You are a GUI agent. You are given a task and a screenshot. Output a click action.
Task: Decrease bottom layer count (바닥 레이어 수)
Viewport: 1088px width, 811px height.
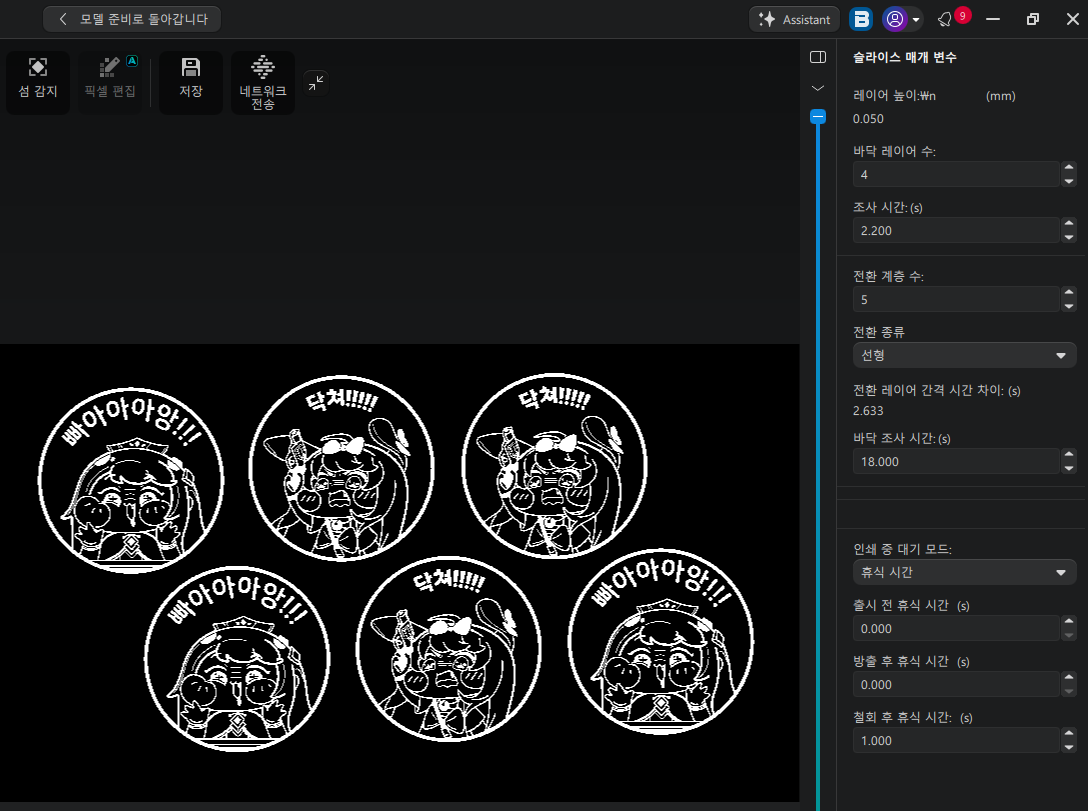pyautogui.click(x=1069, y=181)
